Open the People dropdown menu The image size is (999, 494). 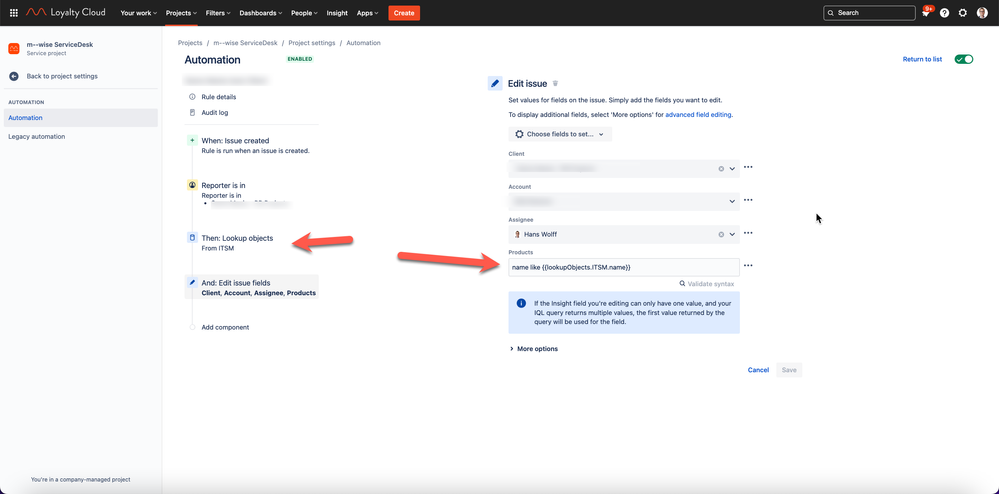point(305,13)
